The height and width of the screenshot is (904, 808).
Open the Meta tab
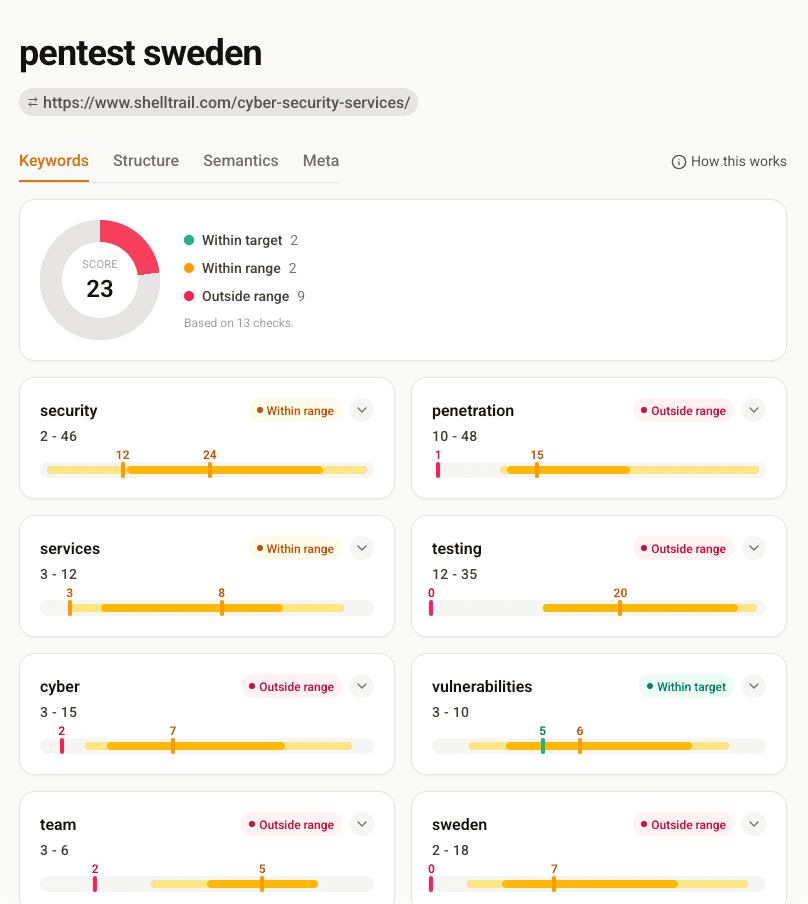[x=320, y=160]
